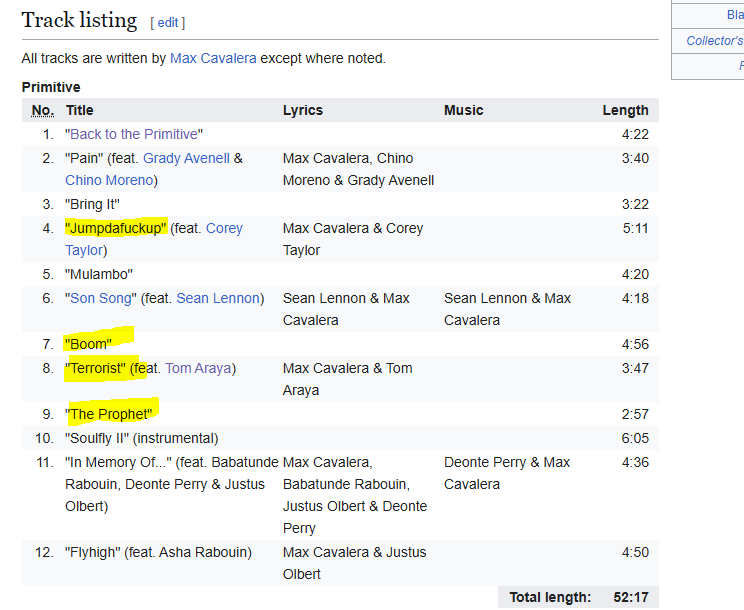Click the "Mulambo" track title

click(99, 275)
